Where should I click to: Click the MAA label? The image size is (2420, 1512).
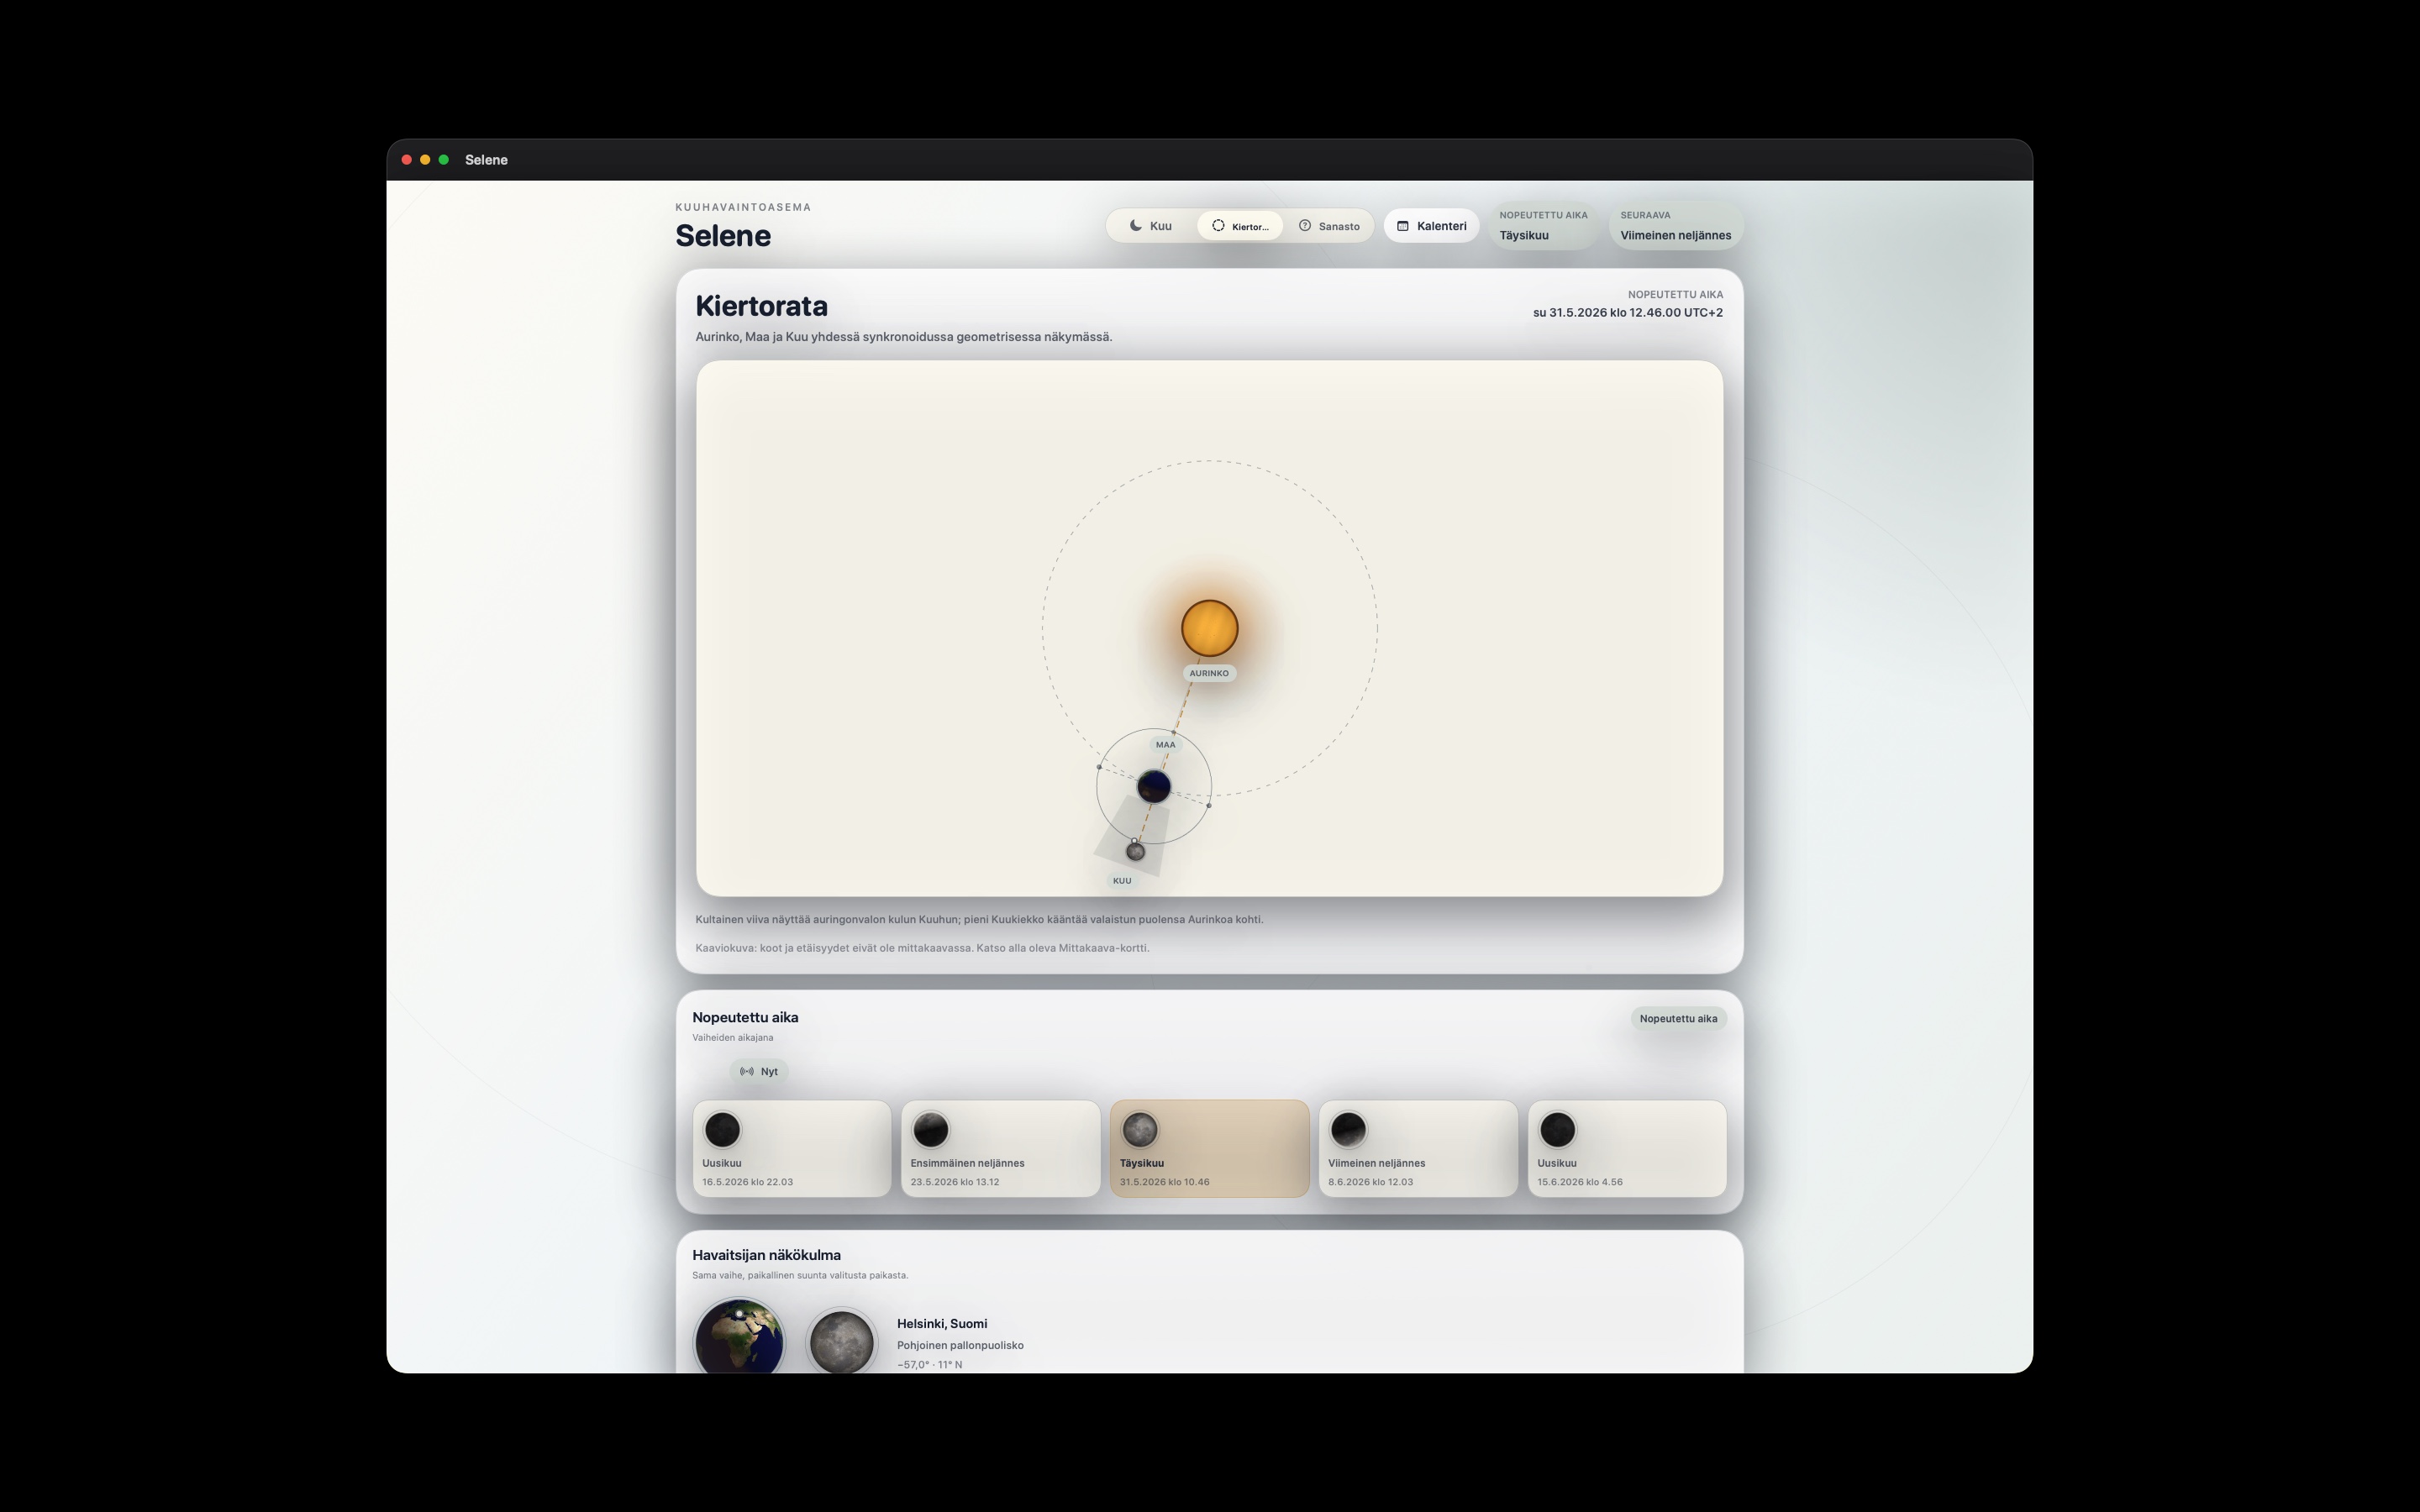1166,745
